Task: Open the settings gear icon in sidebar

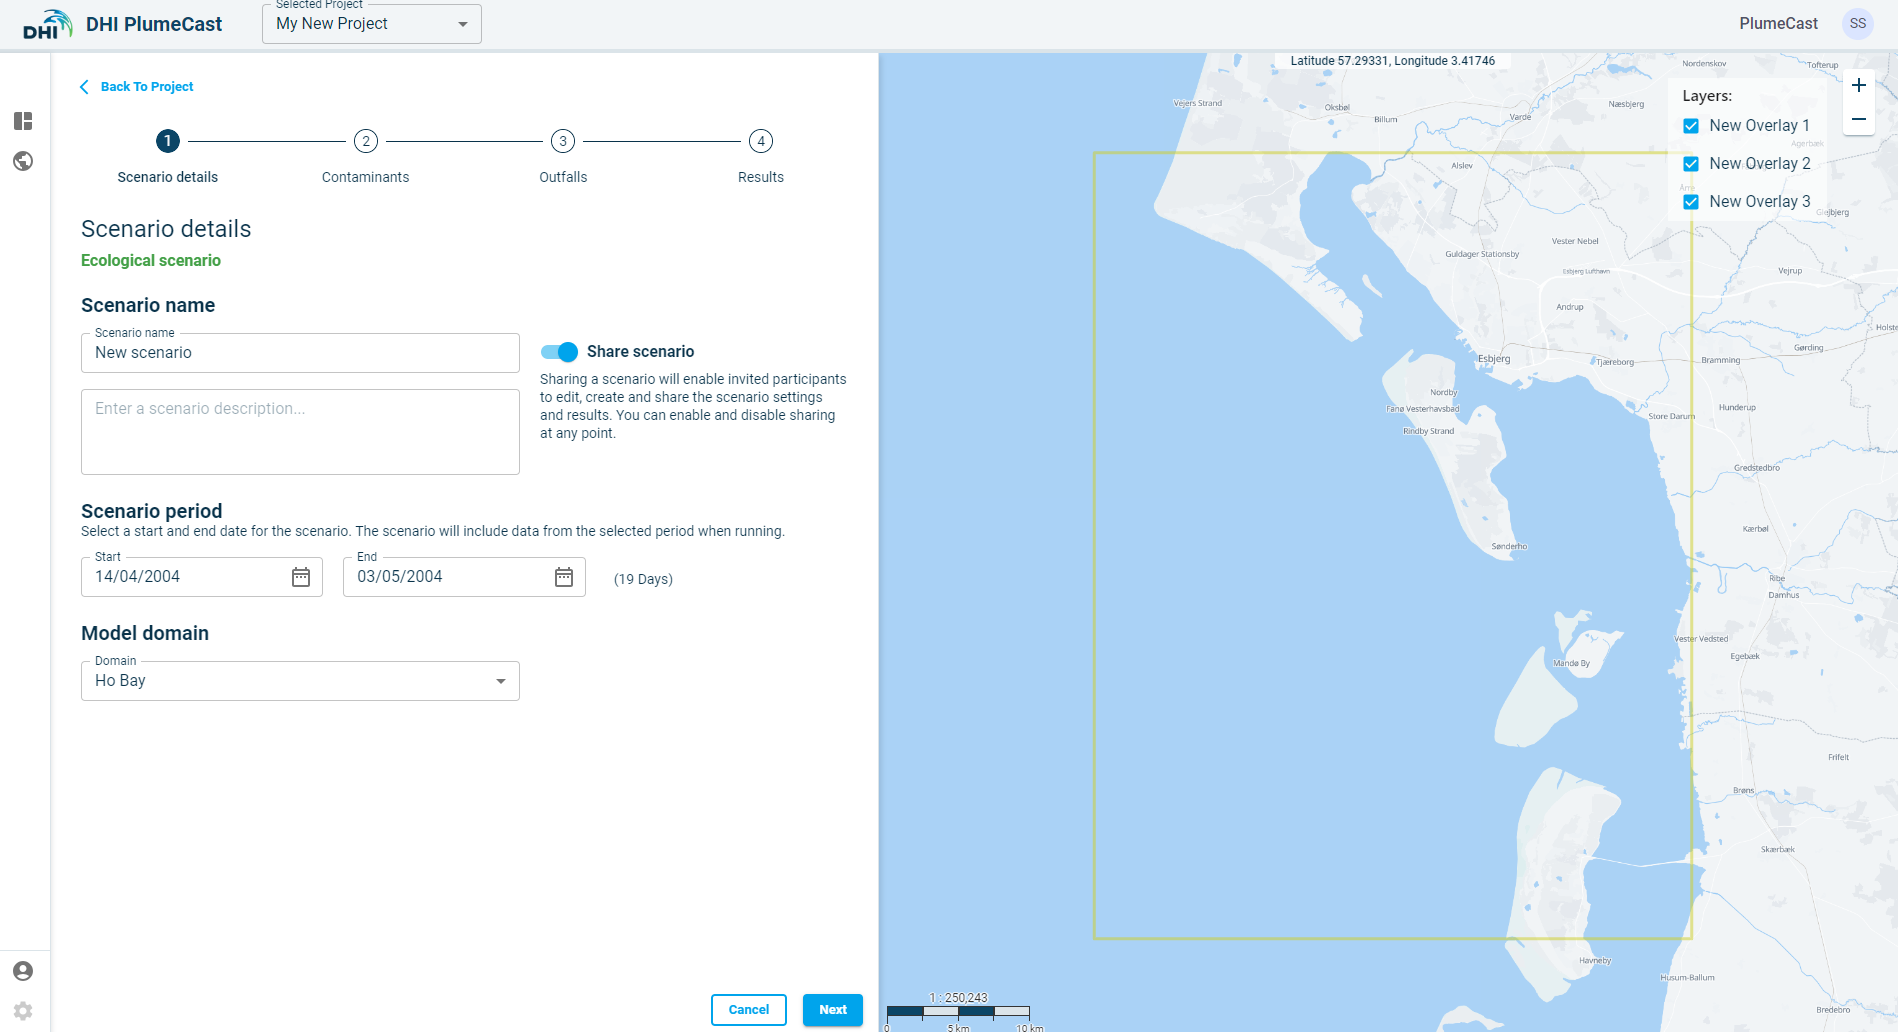Action: (23, 1011)
